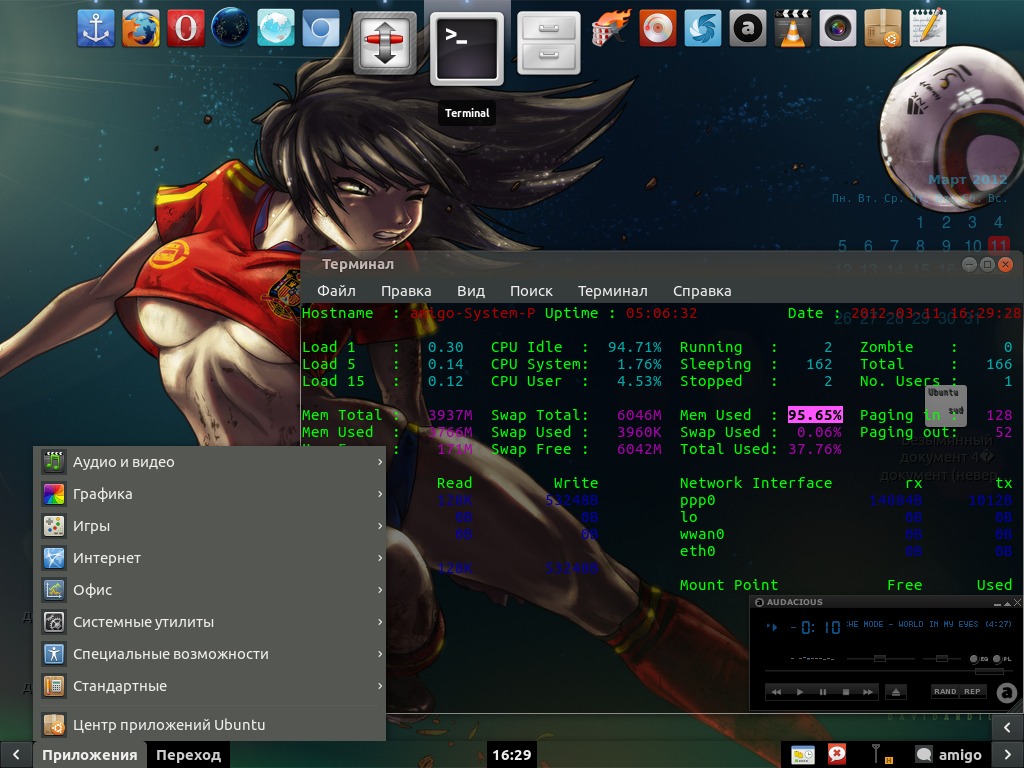Open Центр приложений Ubuntu from the menu
Viewport: 1024px width, 768px height.
[210, 724]
